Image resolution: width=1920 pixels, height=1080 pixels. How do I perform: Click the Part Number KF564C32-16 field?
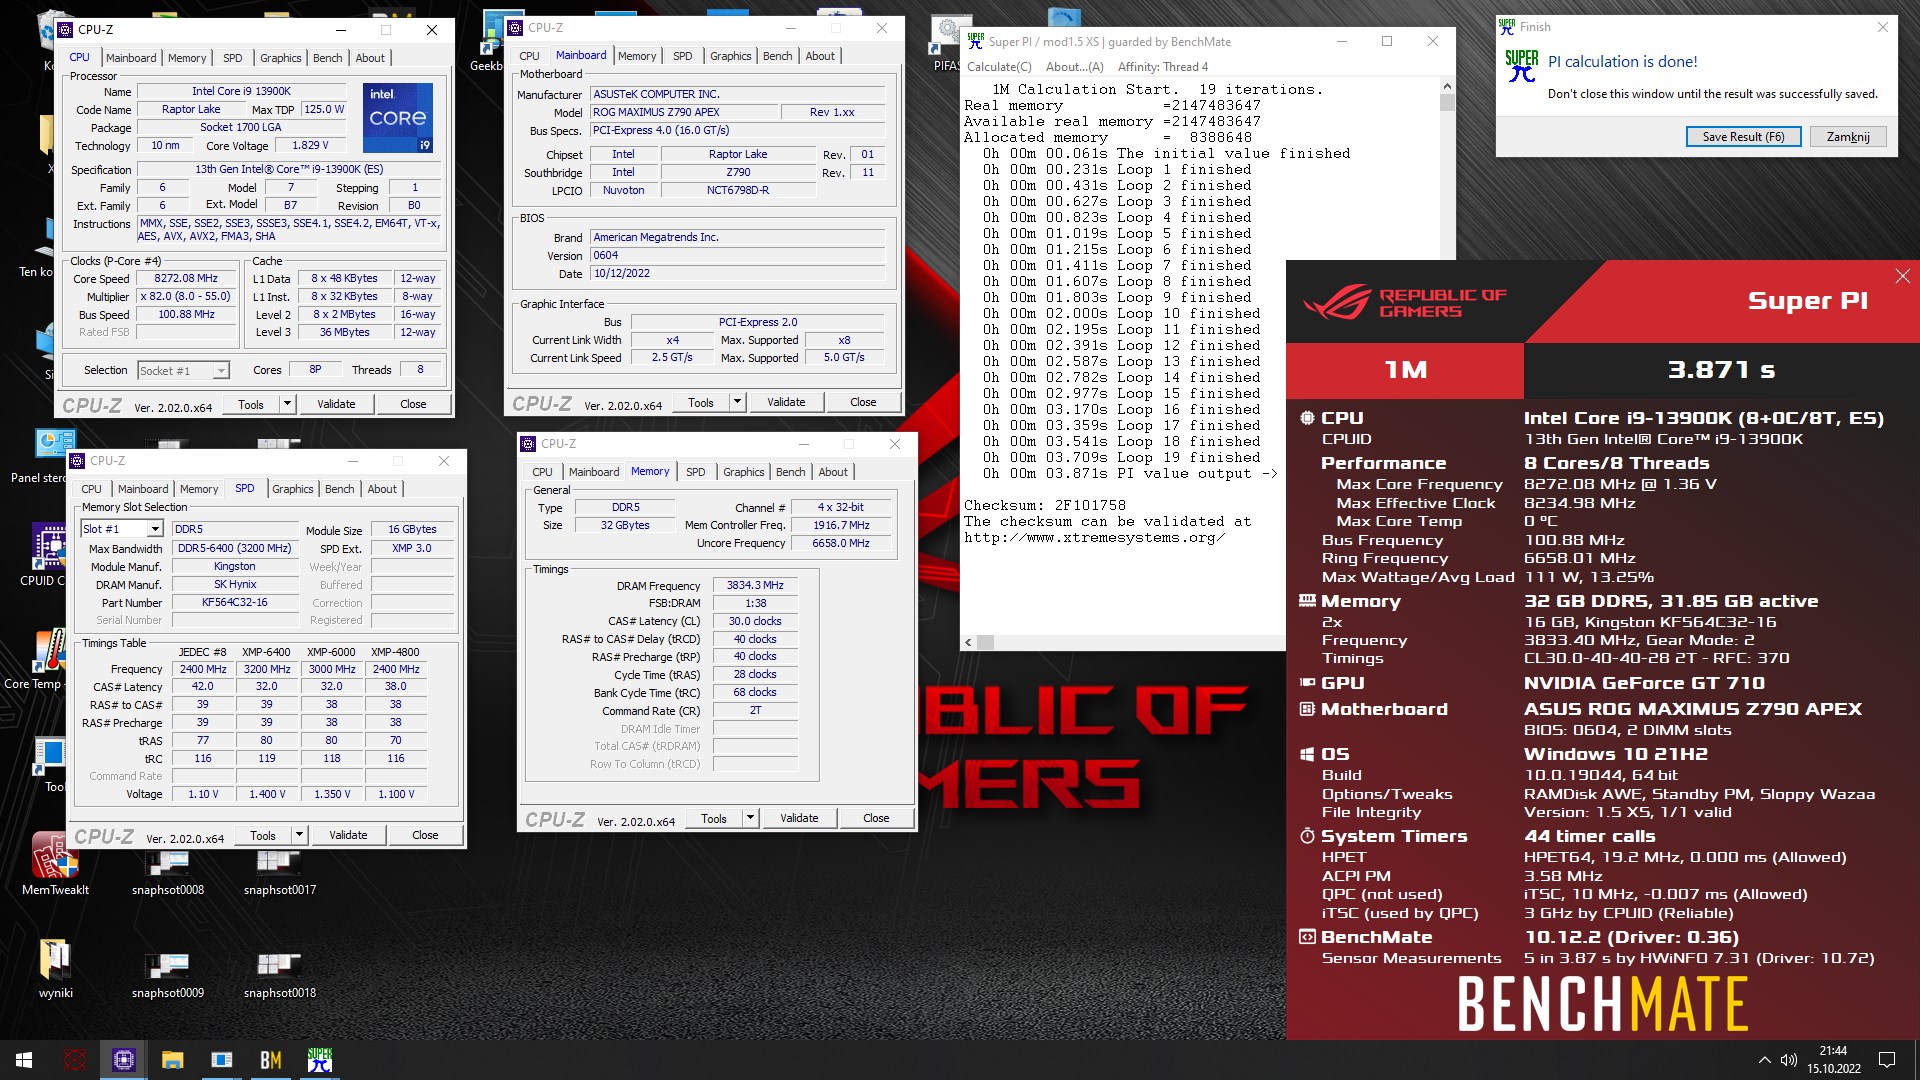point(235,603)
